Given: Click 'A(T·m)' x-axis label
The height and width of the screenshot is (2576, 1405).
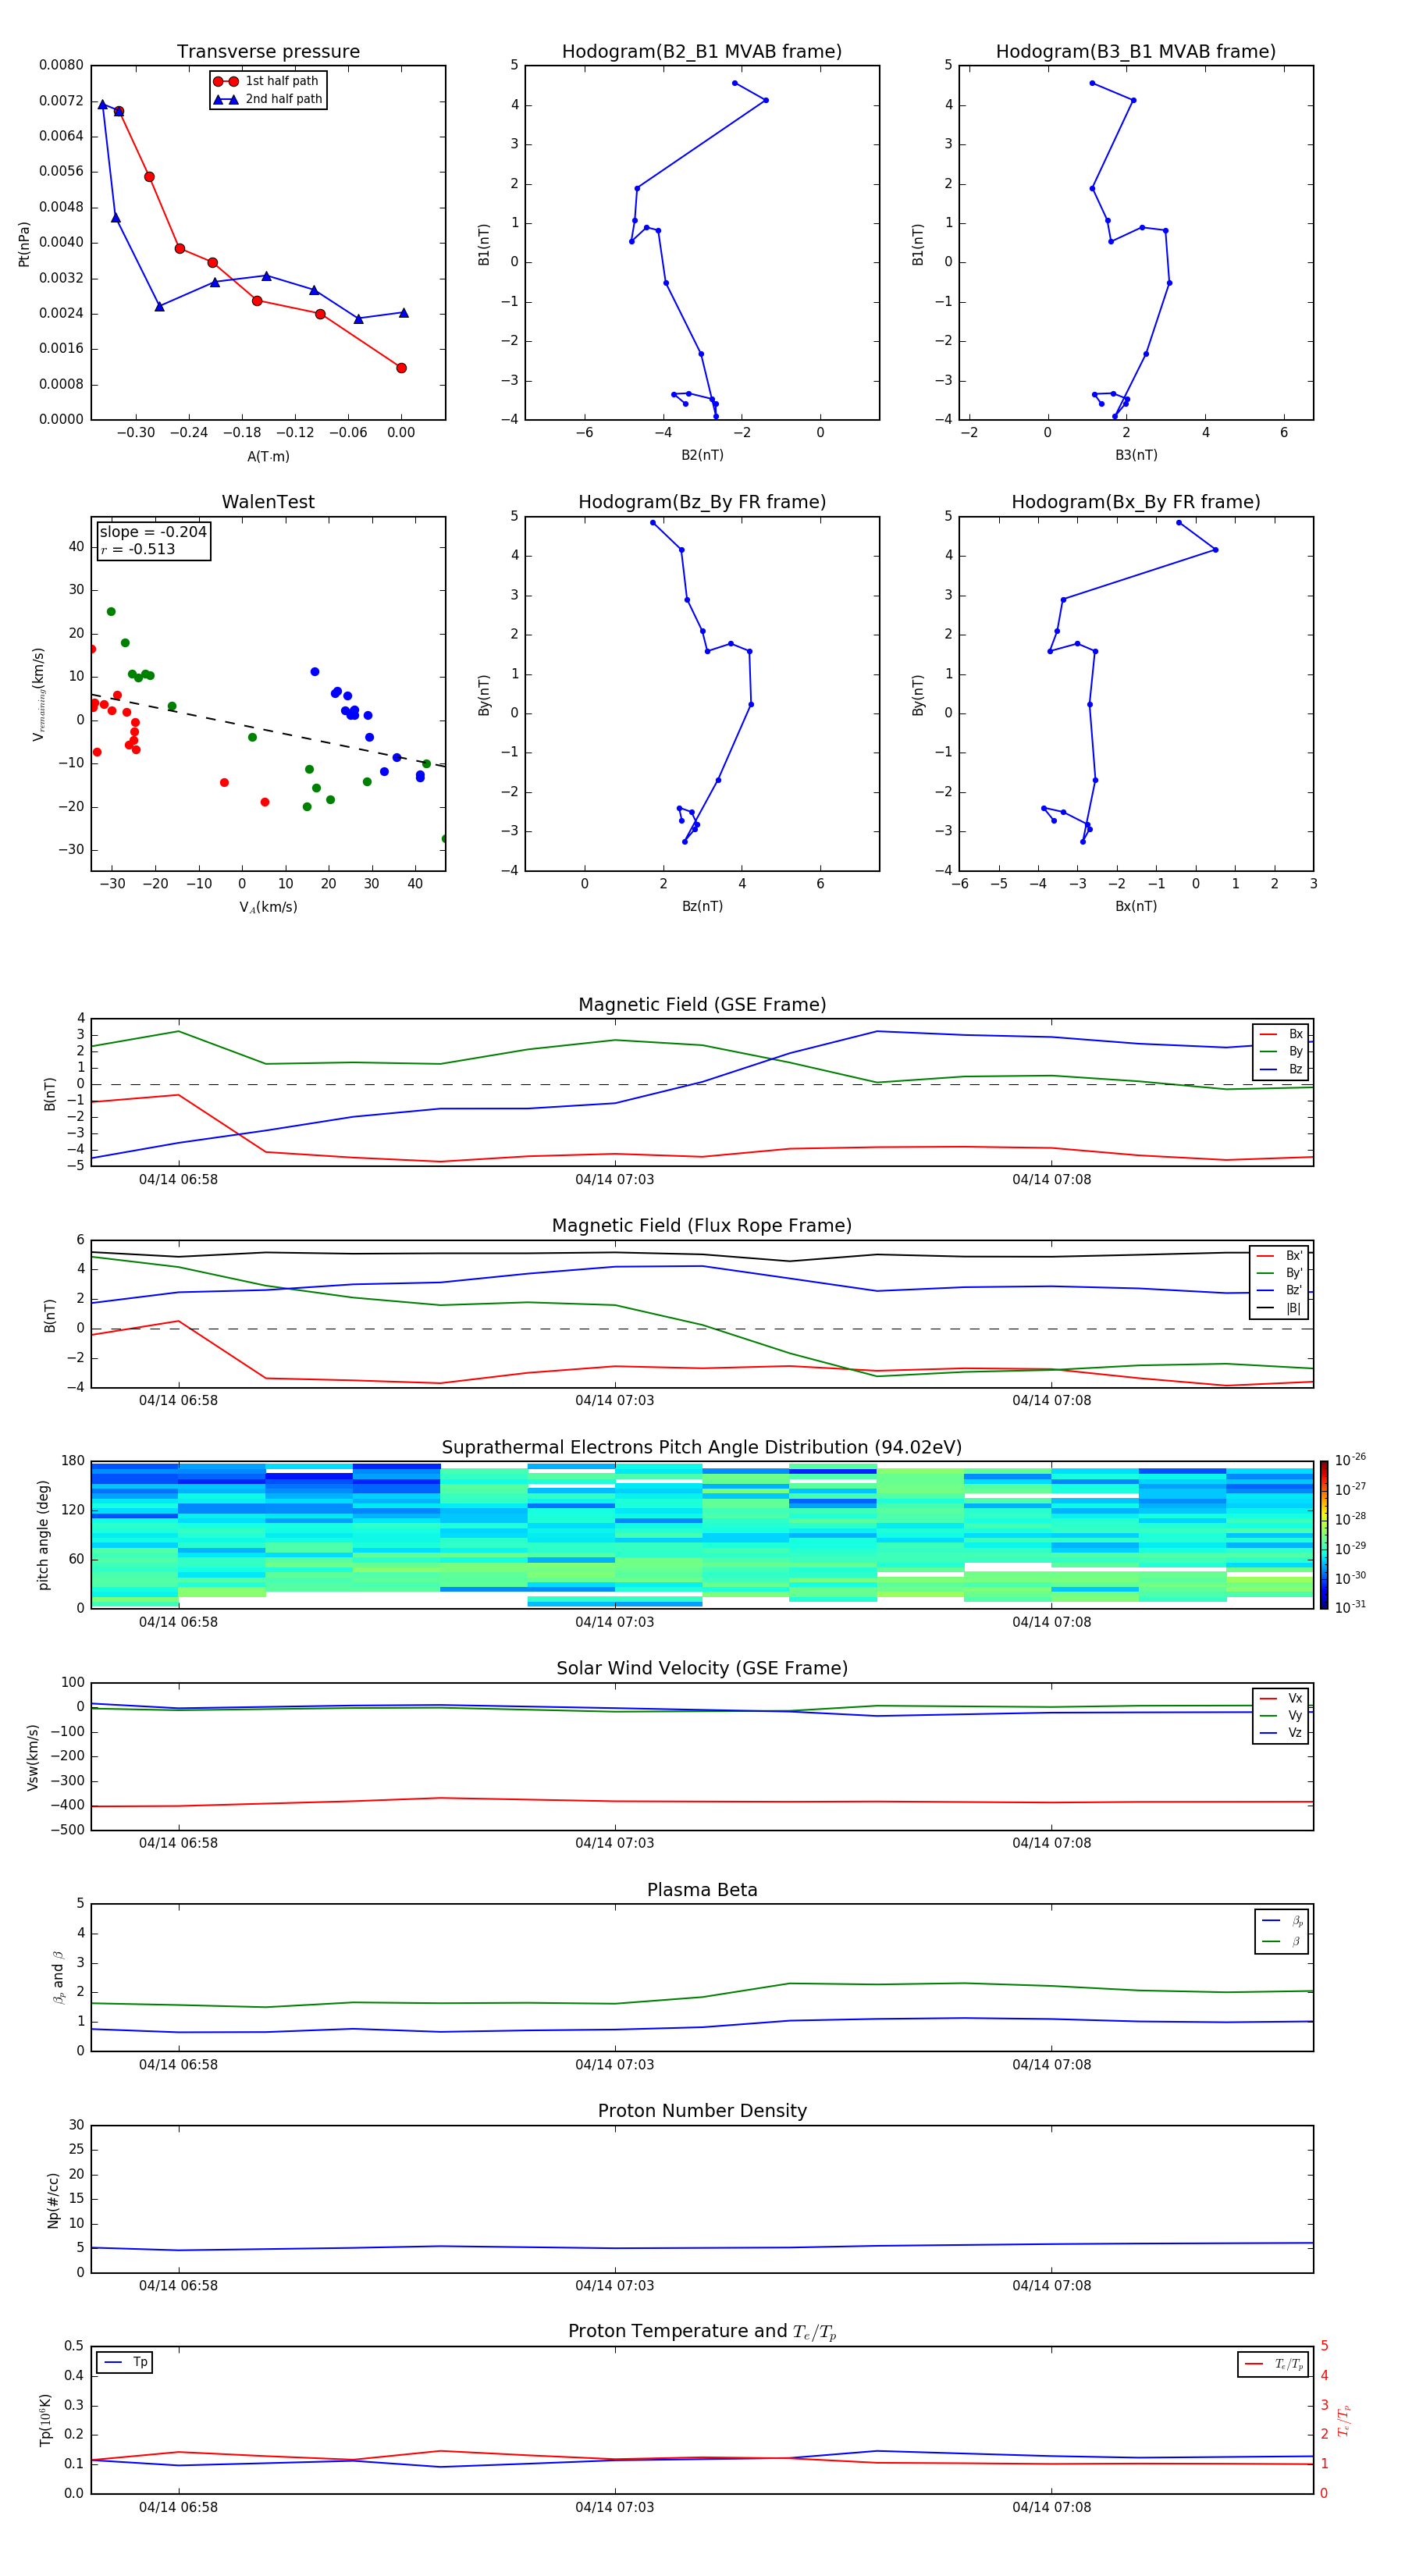Looking at the screenshot, I should (268, 457).
